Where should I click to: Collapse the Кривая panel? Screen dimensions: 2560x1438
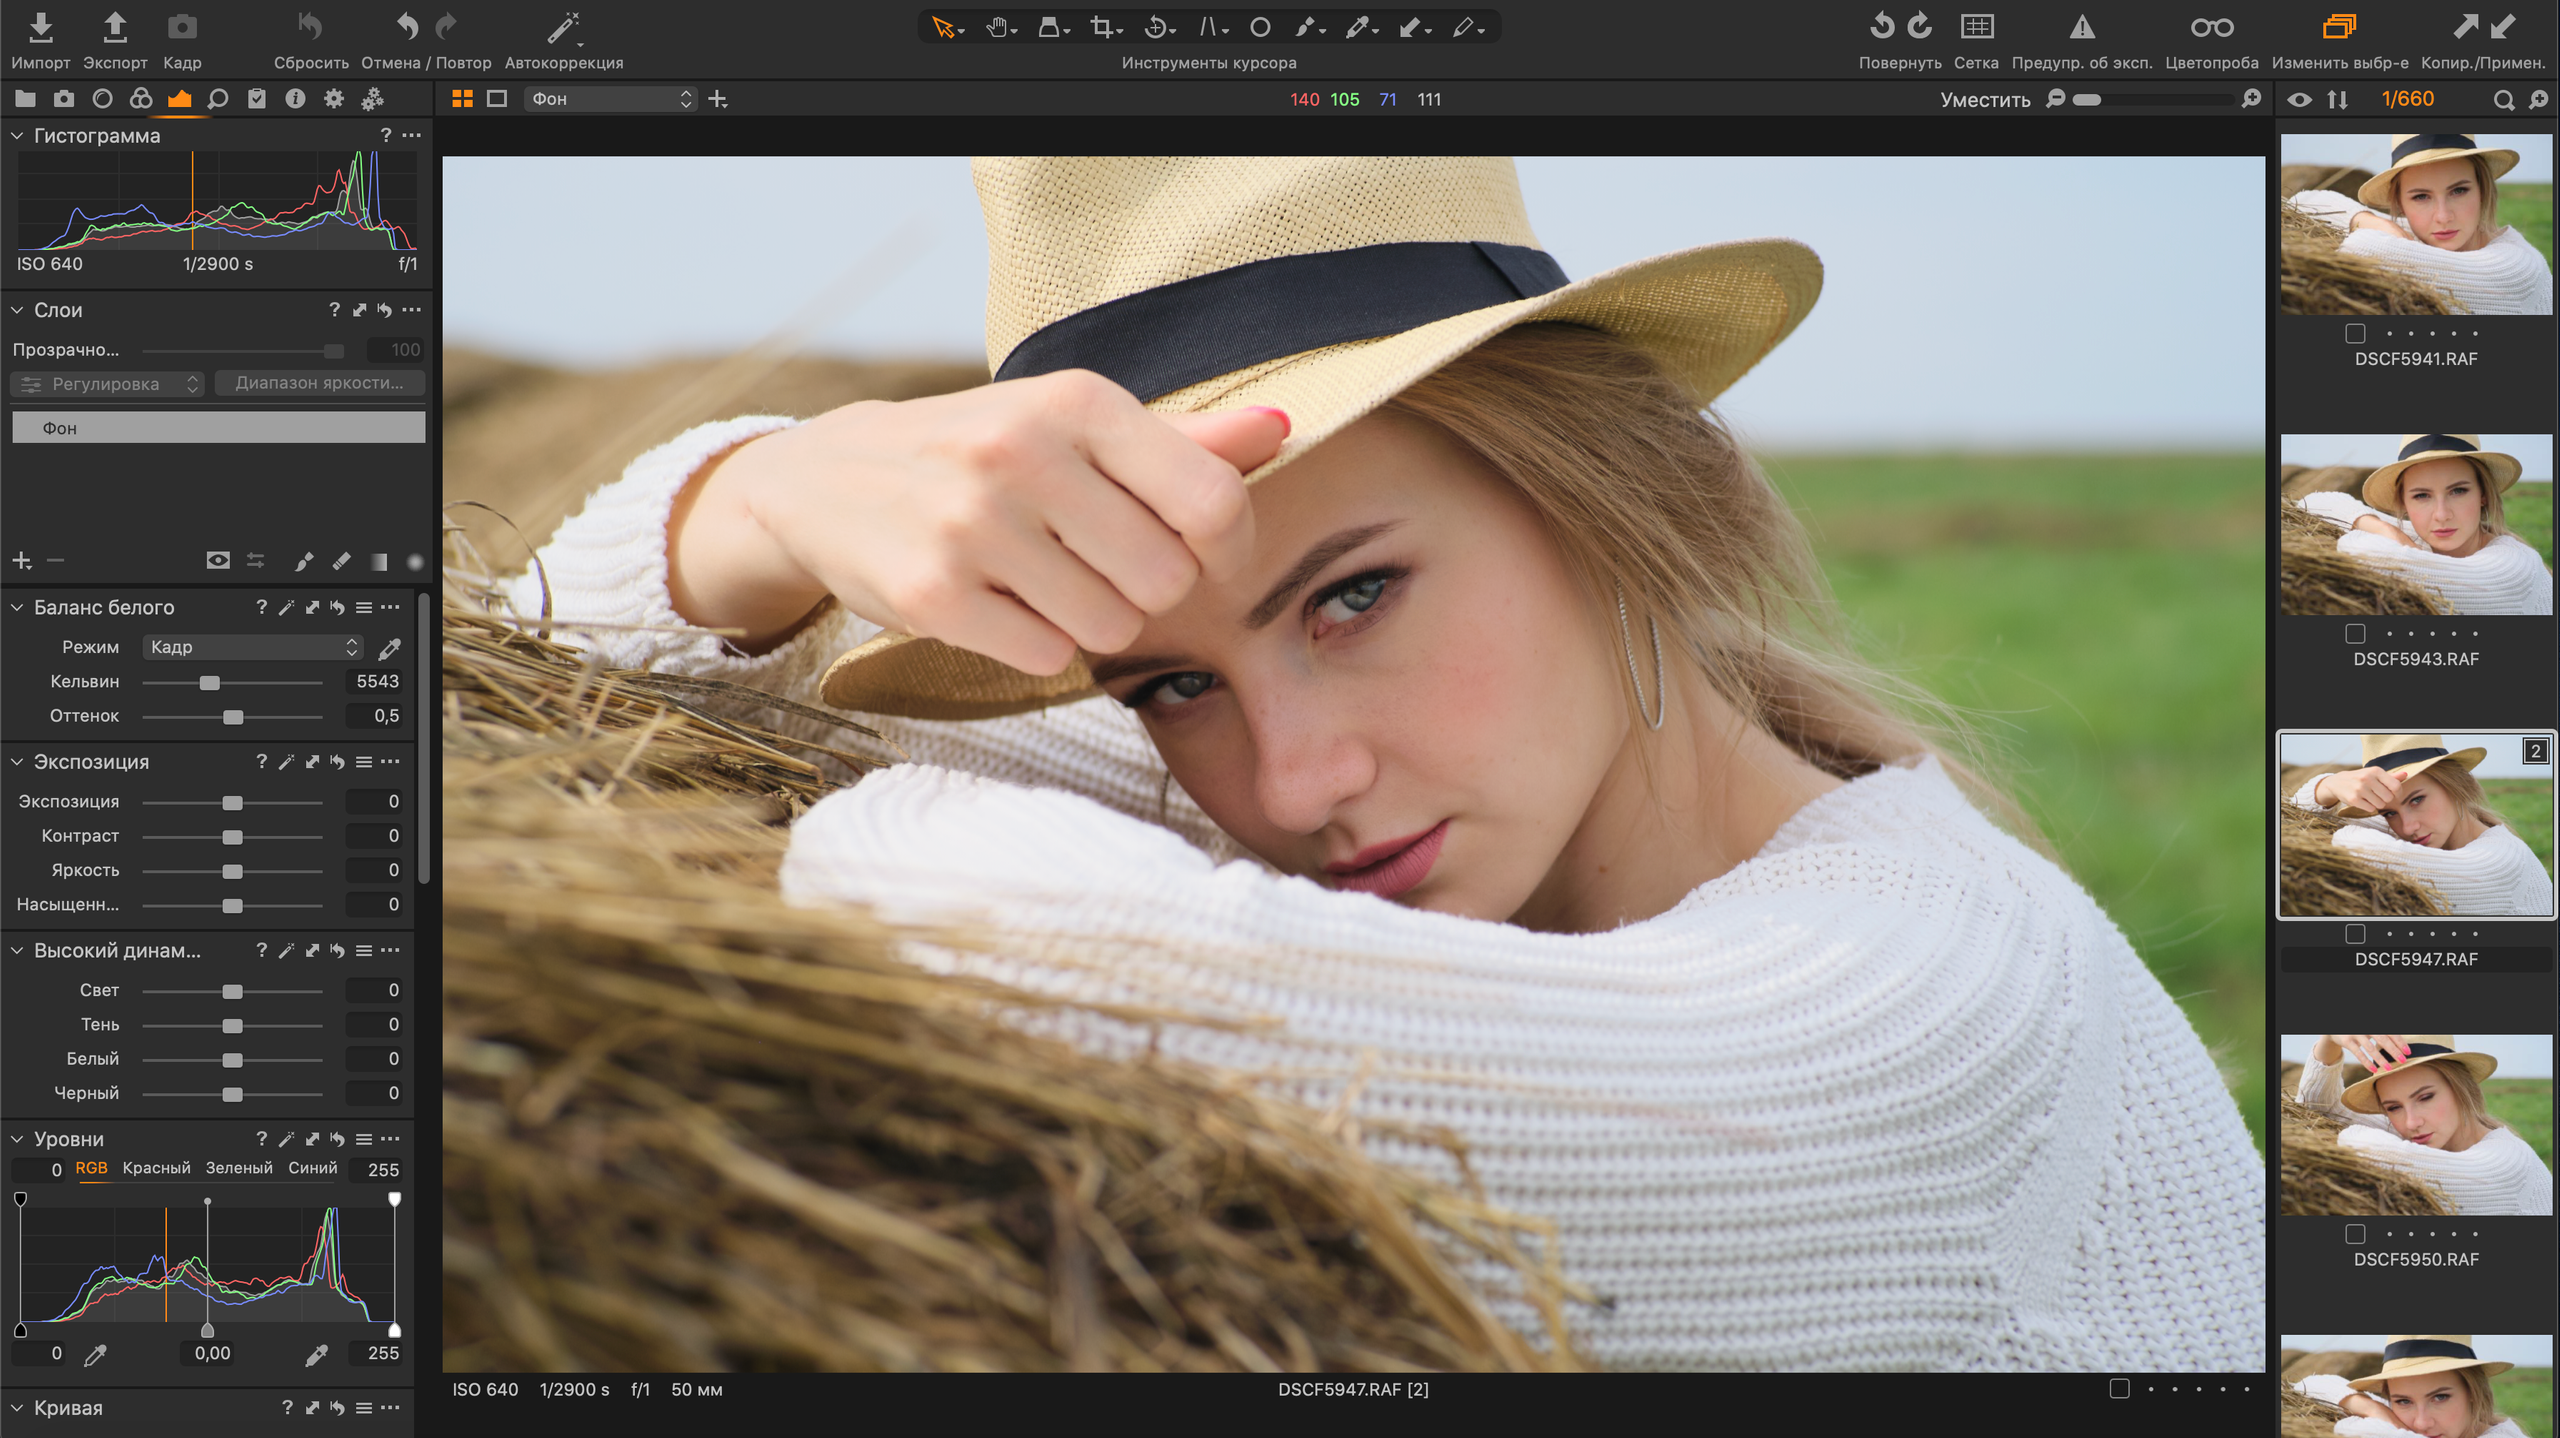[17, 1408]
